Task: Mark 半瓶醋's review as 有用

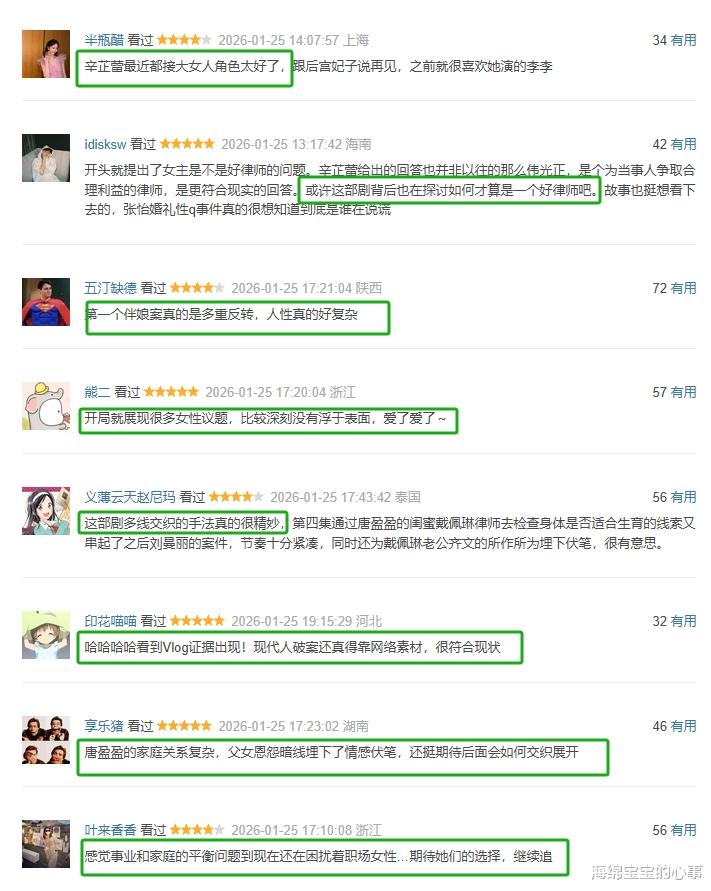Action: pyautogui.click(x=684, y=40)
